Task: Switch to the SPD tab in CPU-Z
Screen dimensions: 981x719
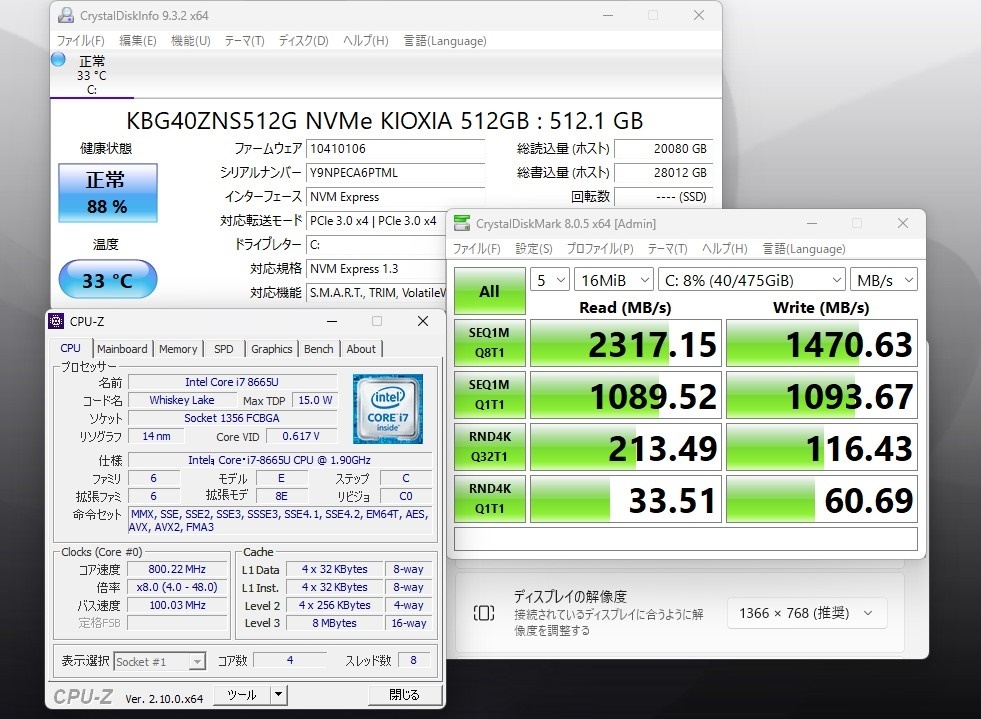Action: click(223, 349)
